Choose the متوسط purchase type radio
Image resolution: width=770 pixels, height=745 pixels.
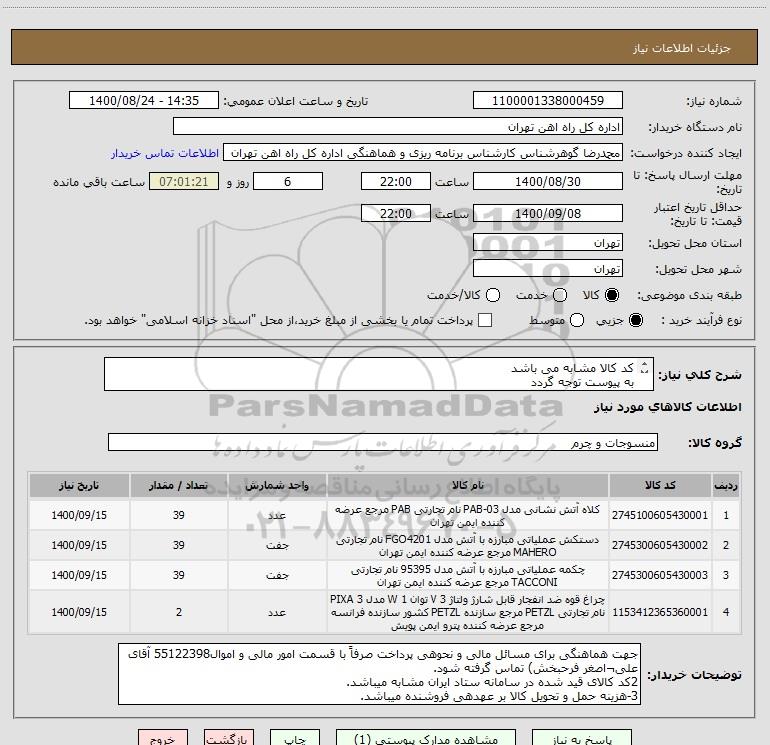[x=577, y=320]
